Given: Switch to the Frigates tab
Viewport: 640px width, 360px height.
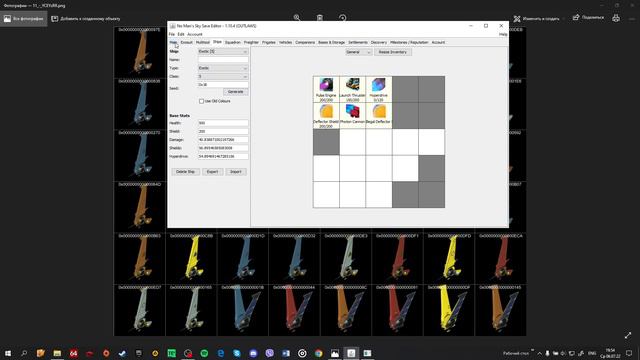Looking at the screenshot, I should click(269, 42).
